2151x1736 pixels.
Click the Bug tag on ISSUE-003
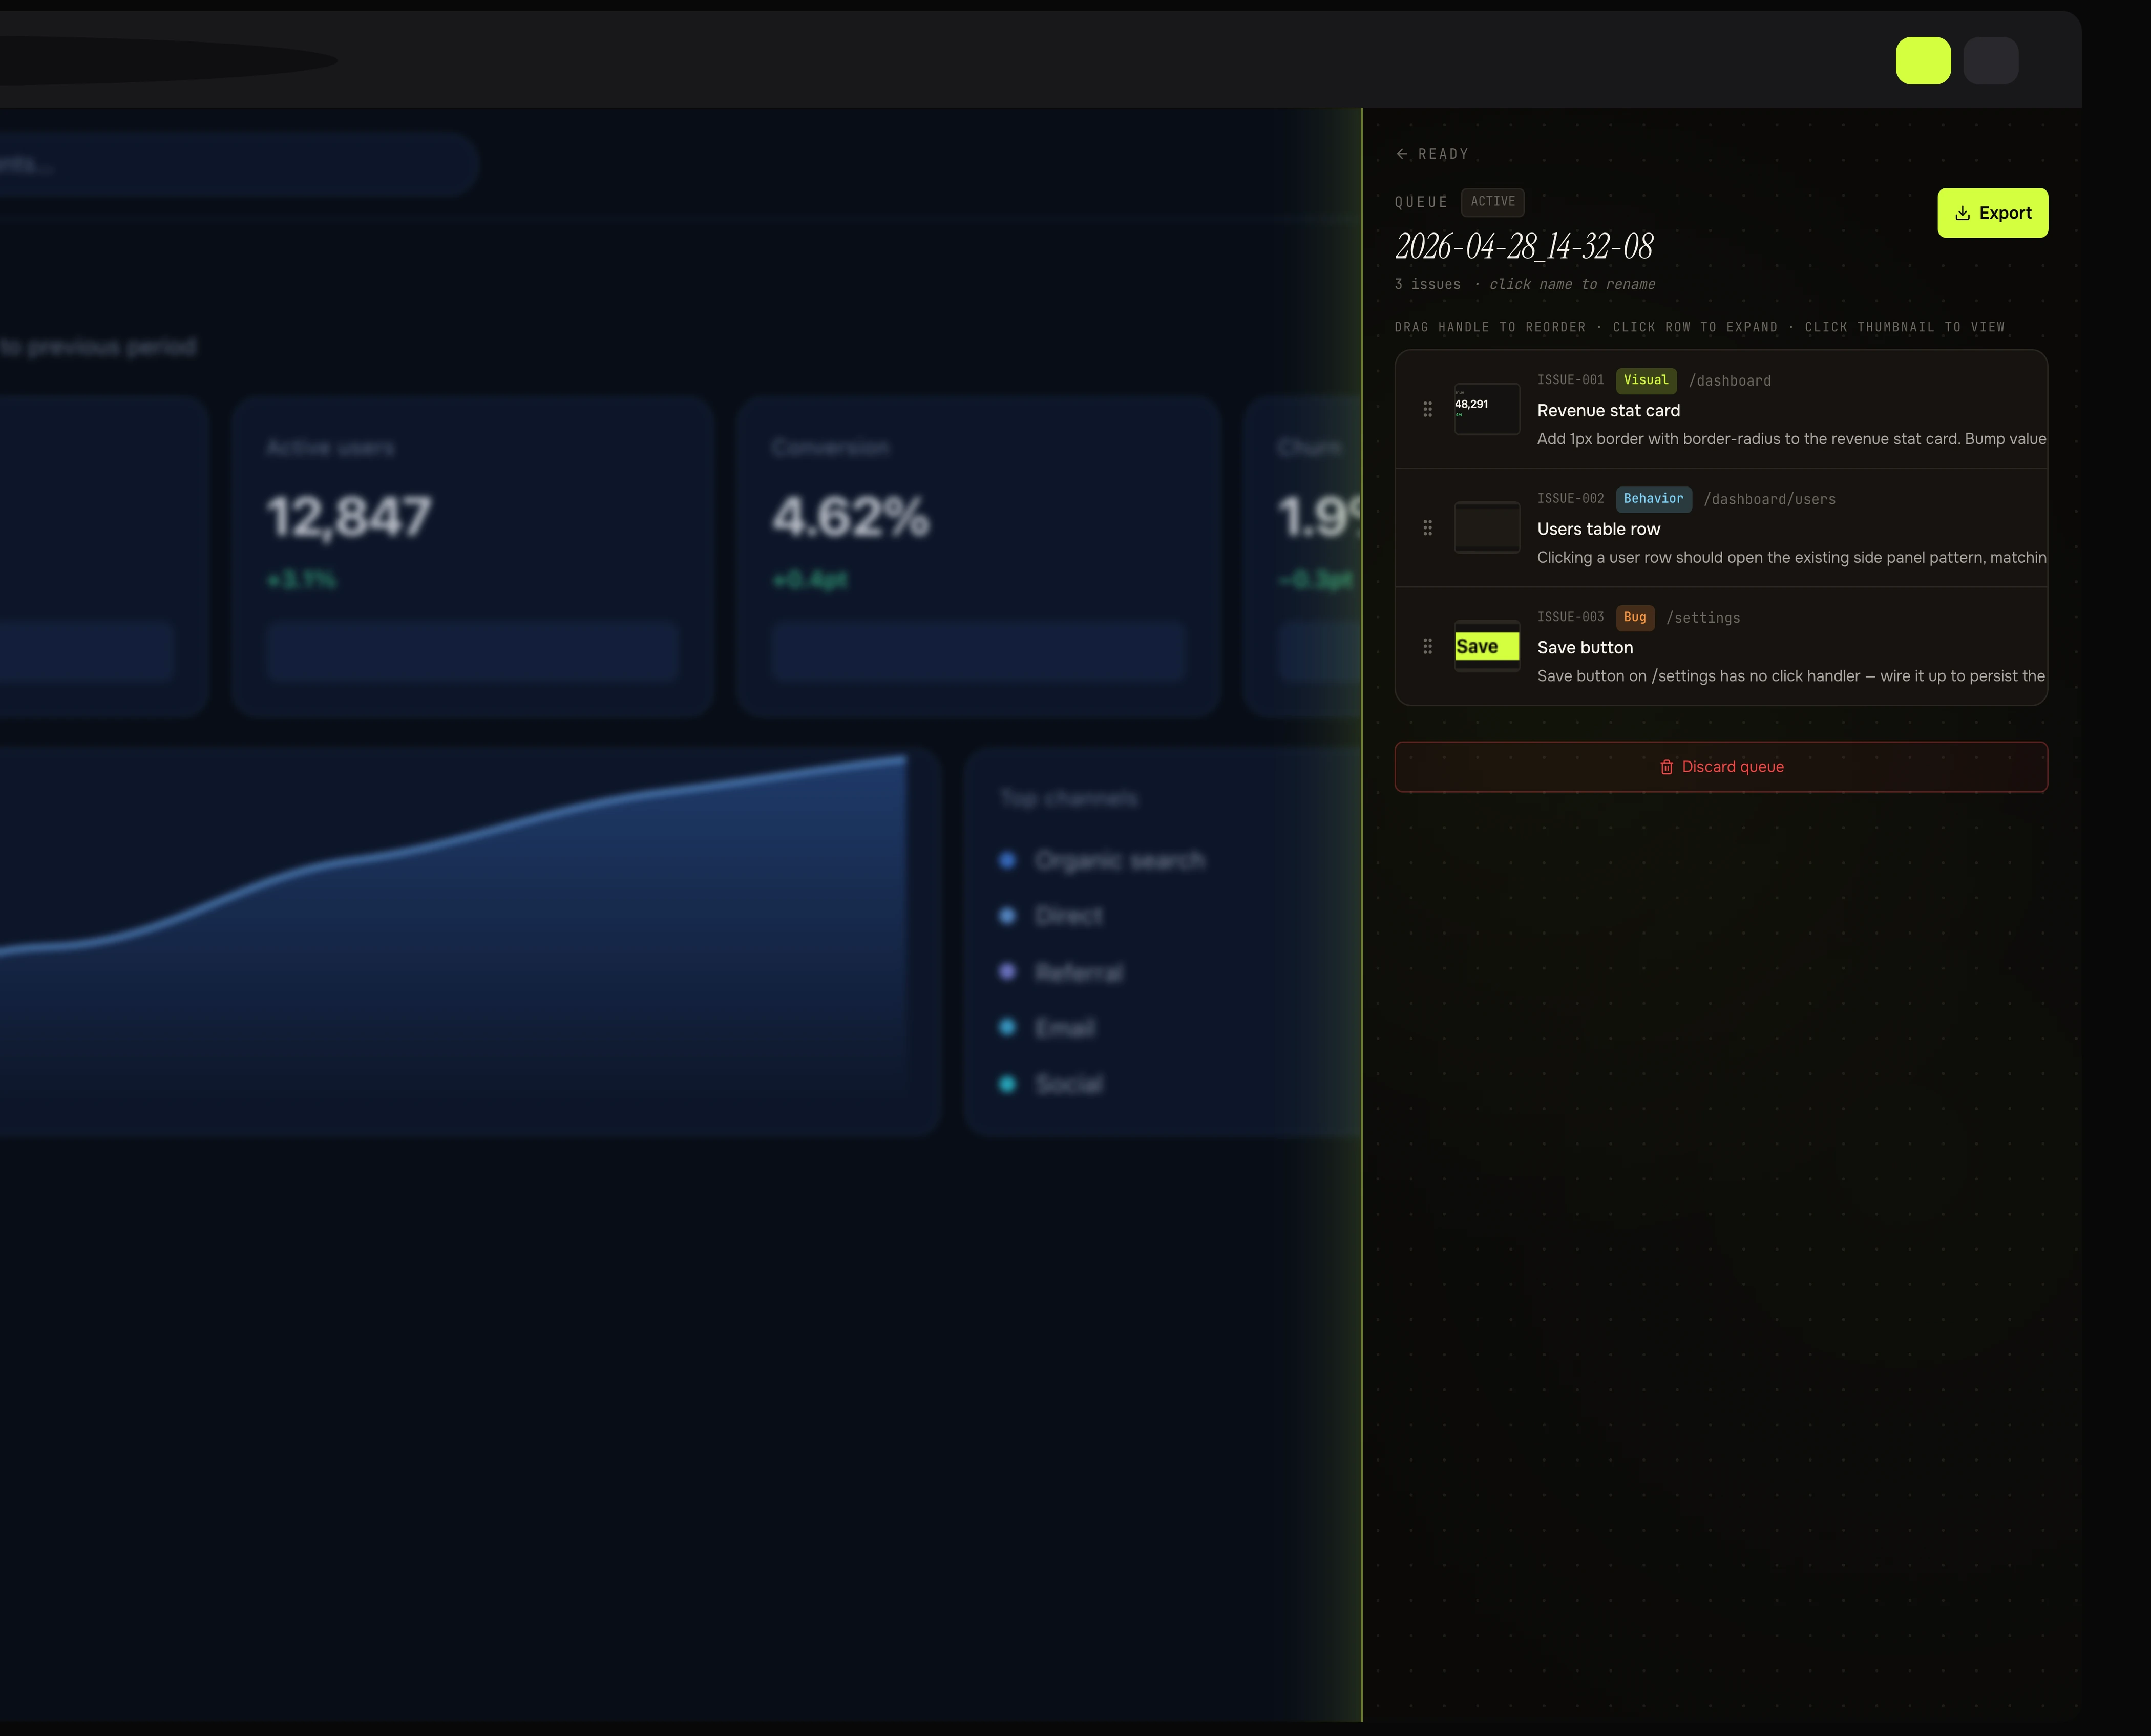(x=1635, y=617)
